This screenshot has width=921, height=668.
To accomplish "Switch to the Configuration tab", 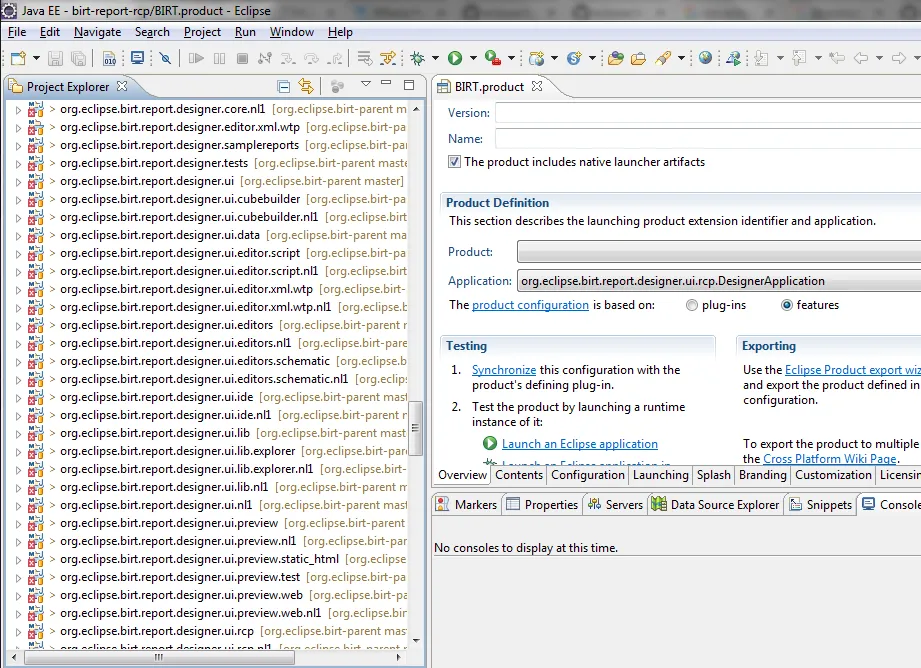I will pos(588,475).
